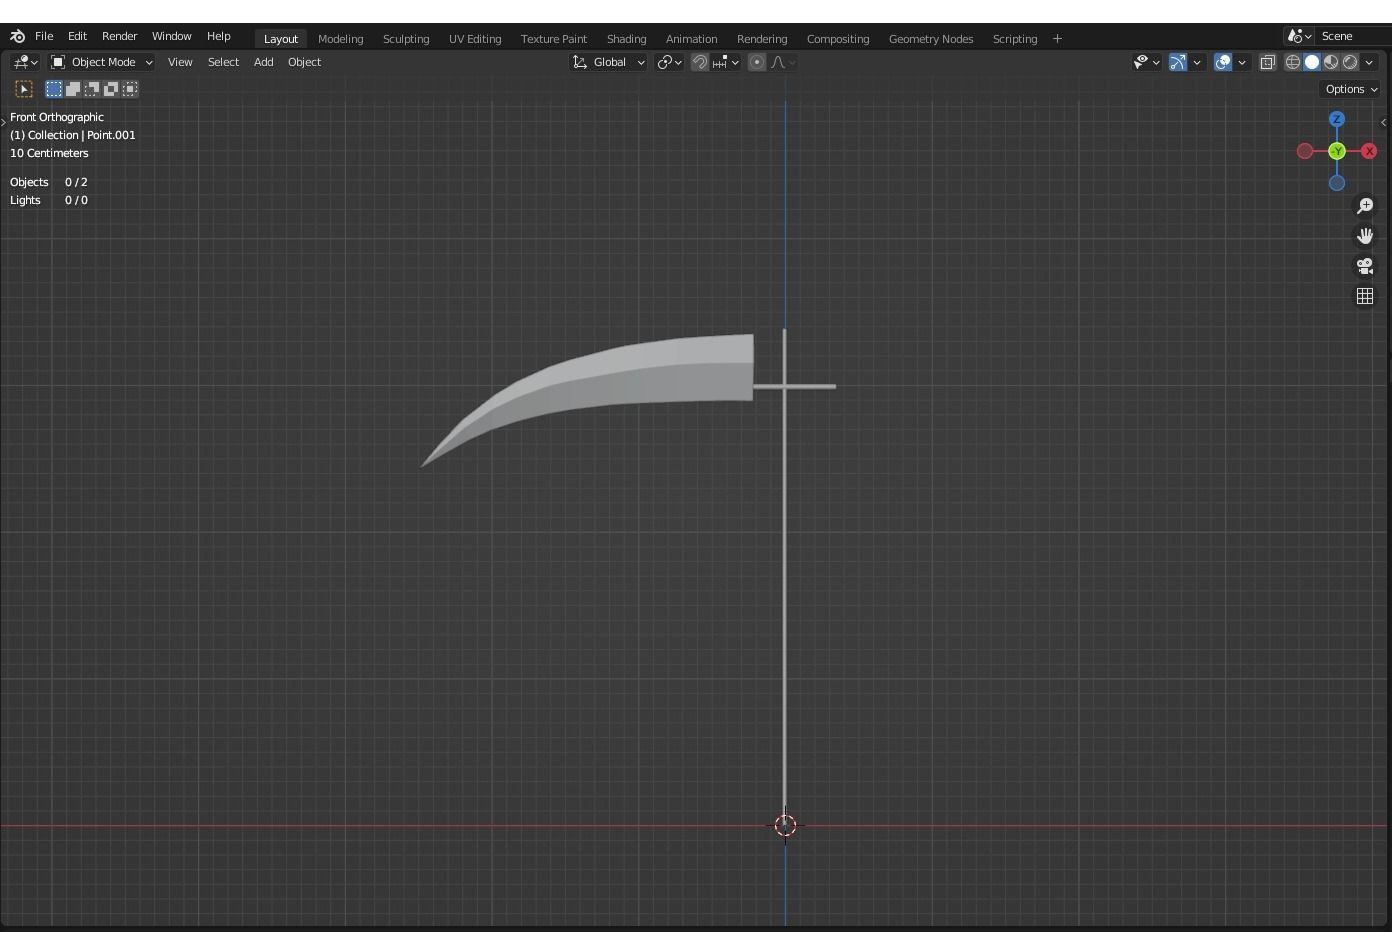
Task: Enable proportional editing
Action: click(756, 62)
